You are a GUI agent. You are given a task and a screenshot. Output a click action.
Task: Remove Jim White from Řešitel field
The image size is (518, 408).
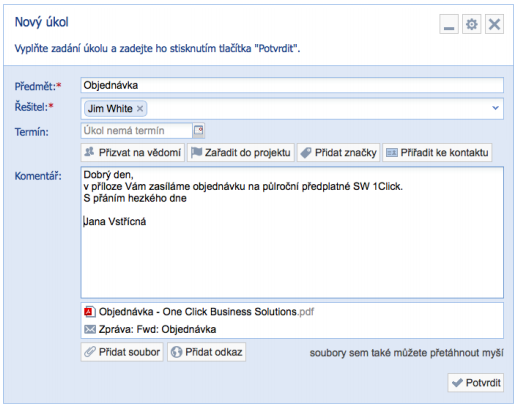tap(140, 108)
